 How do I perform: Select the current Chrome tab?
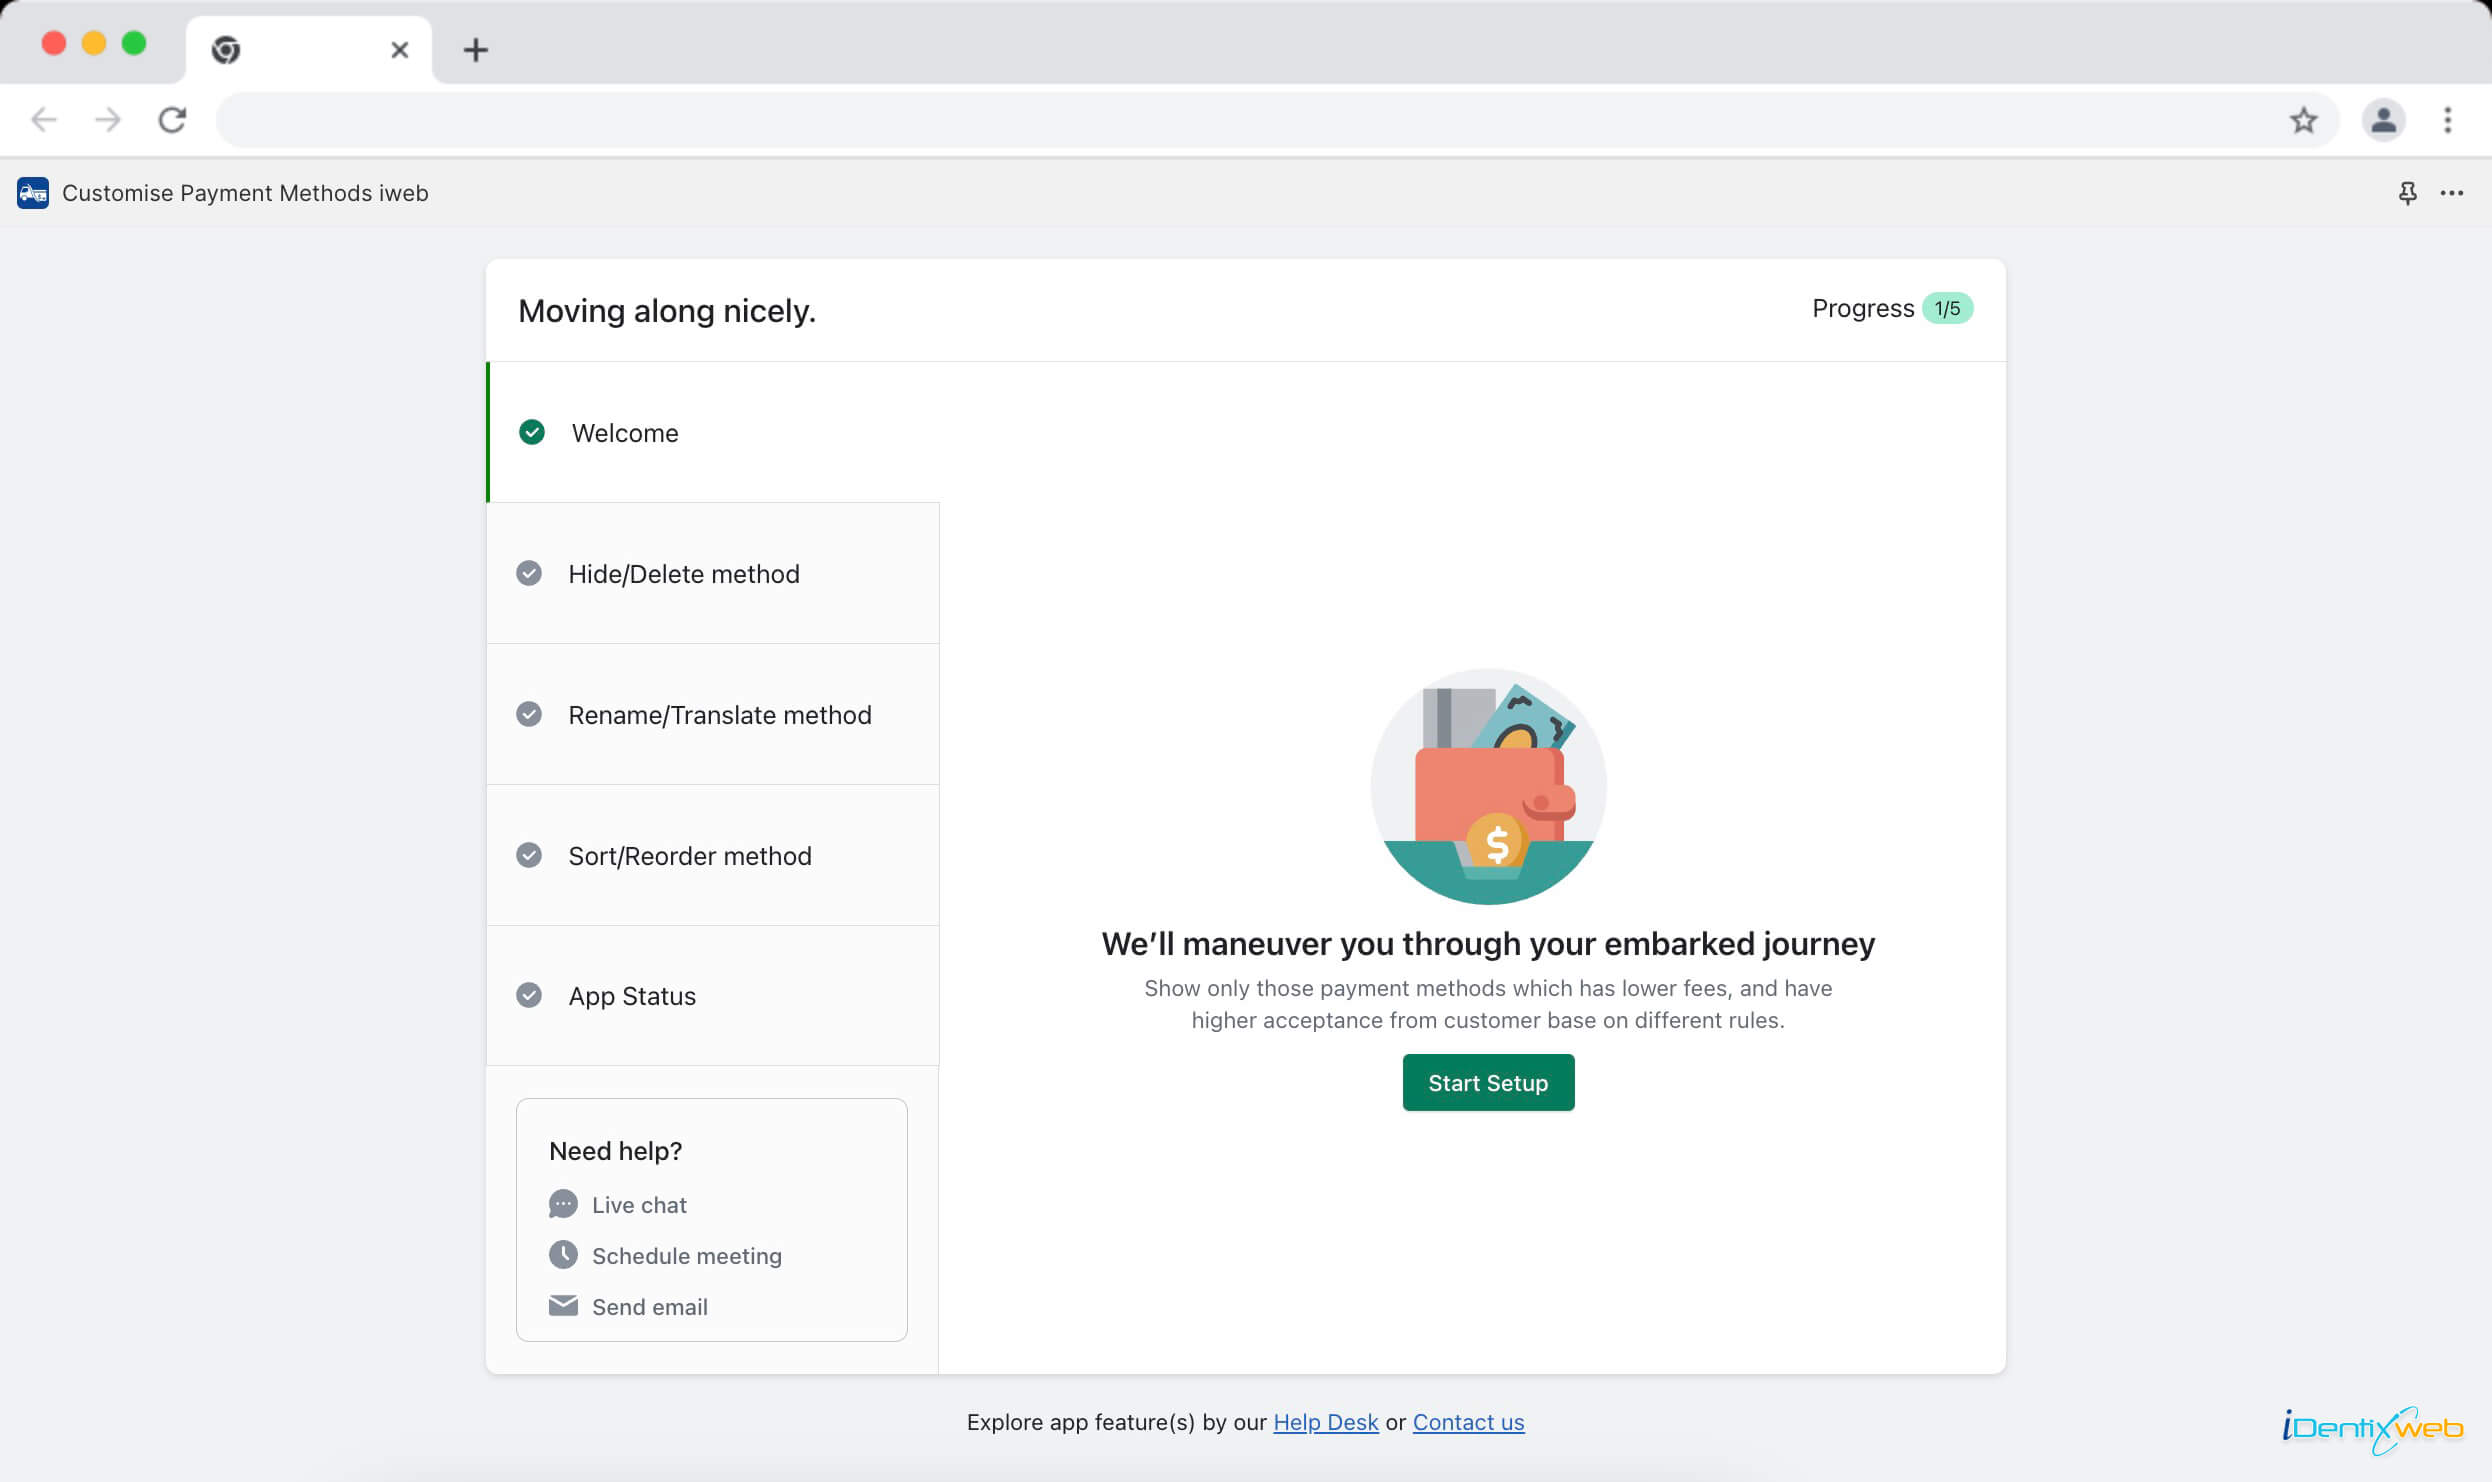(309, 50)
